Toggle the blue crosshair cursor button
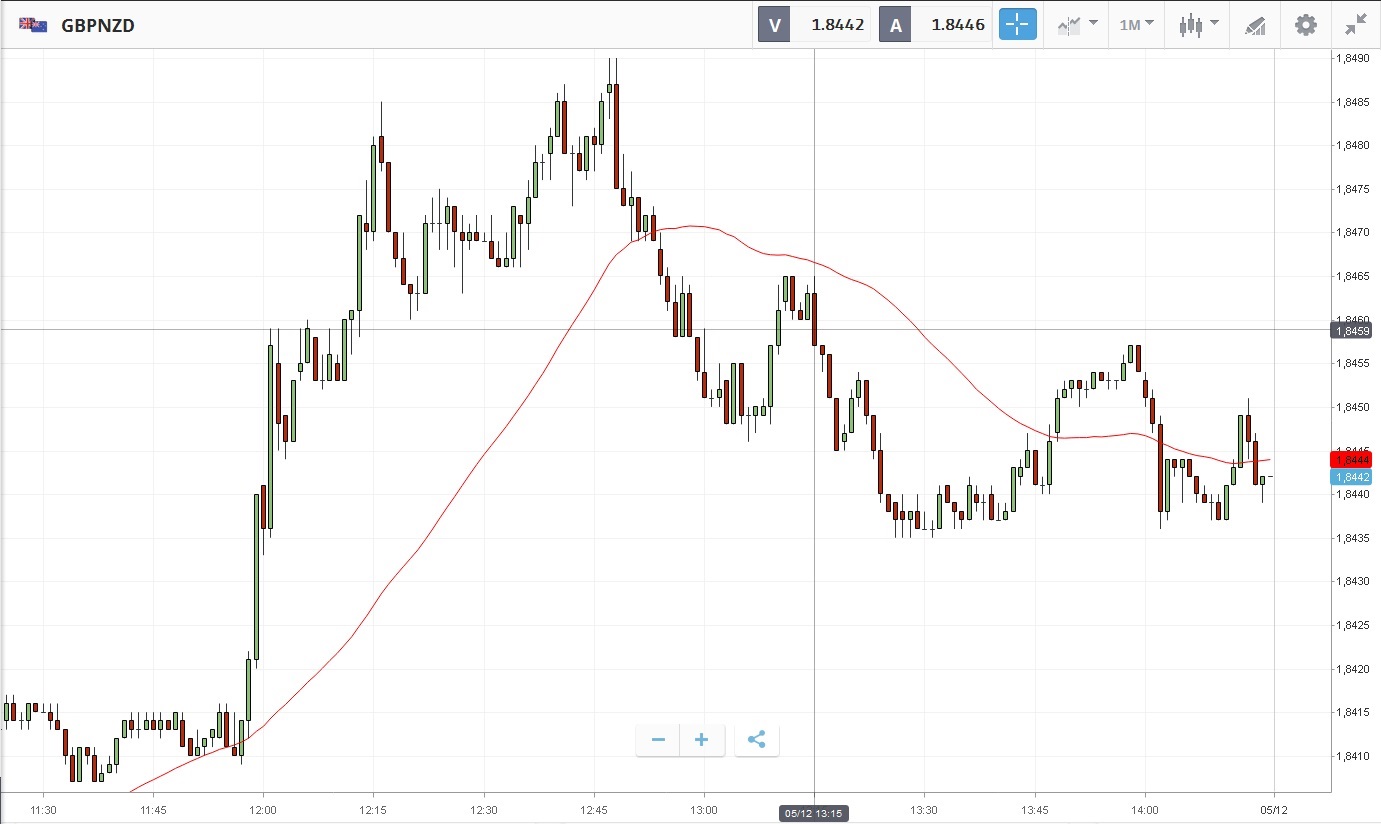 pos(1017,25)
